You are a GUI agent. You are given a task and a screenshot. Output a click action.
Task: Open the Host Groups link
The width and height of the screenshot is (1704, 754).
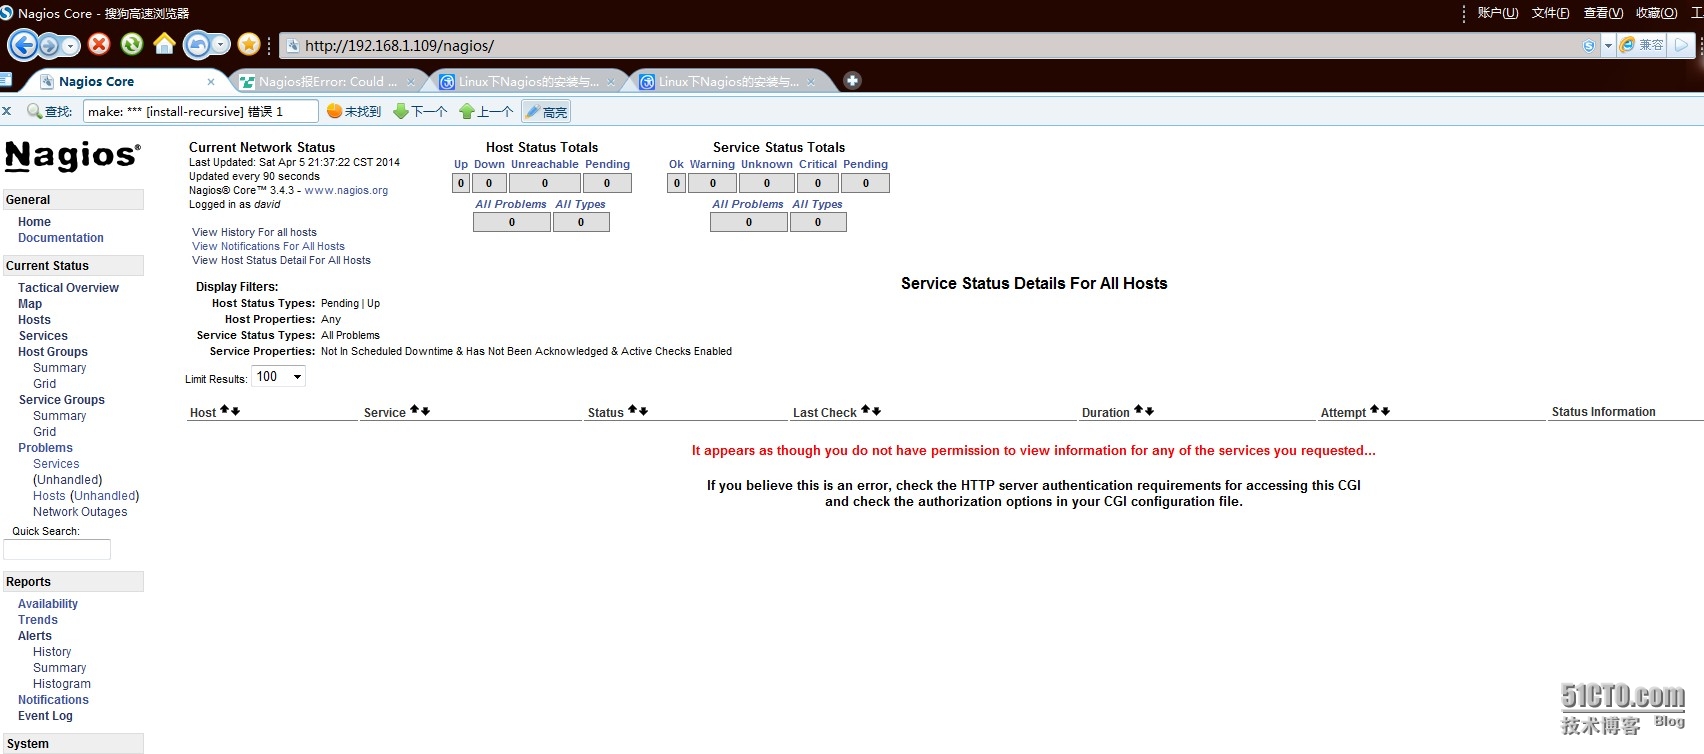pyautogui.click(x=53, y=352)
